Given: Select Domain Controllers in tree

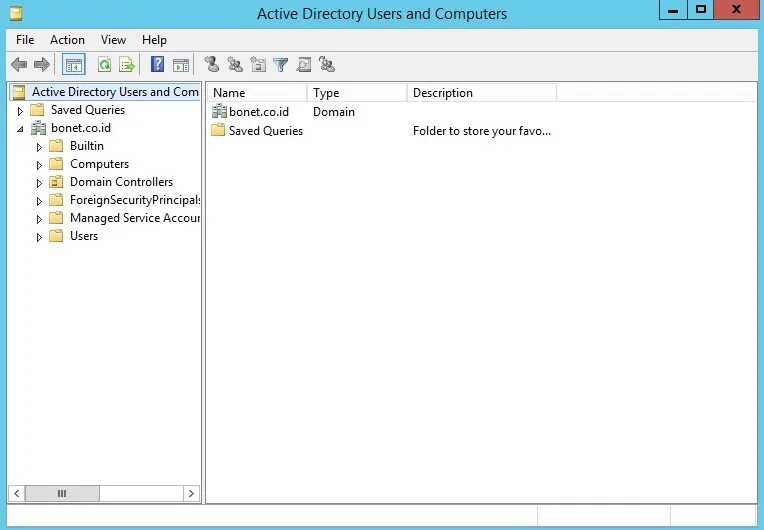Looking at the screenshot, I should click(x=121, y=182).
